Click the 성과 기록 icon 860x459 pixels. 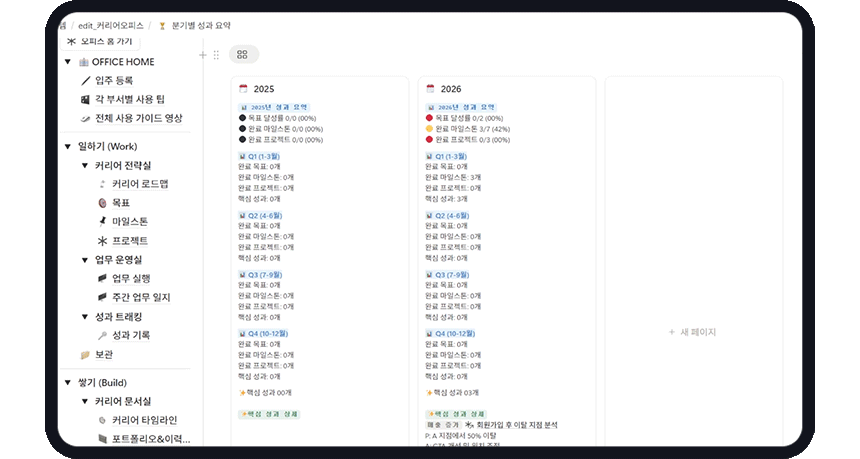click(x=102, y=335)
